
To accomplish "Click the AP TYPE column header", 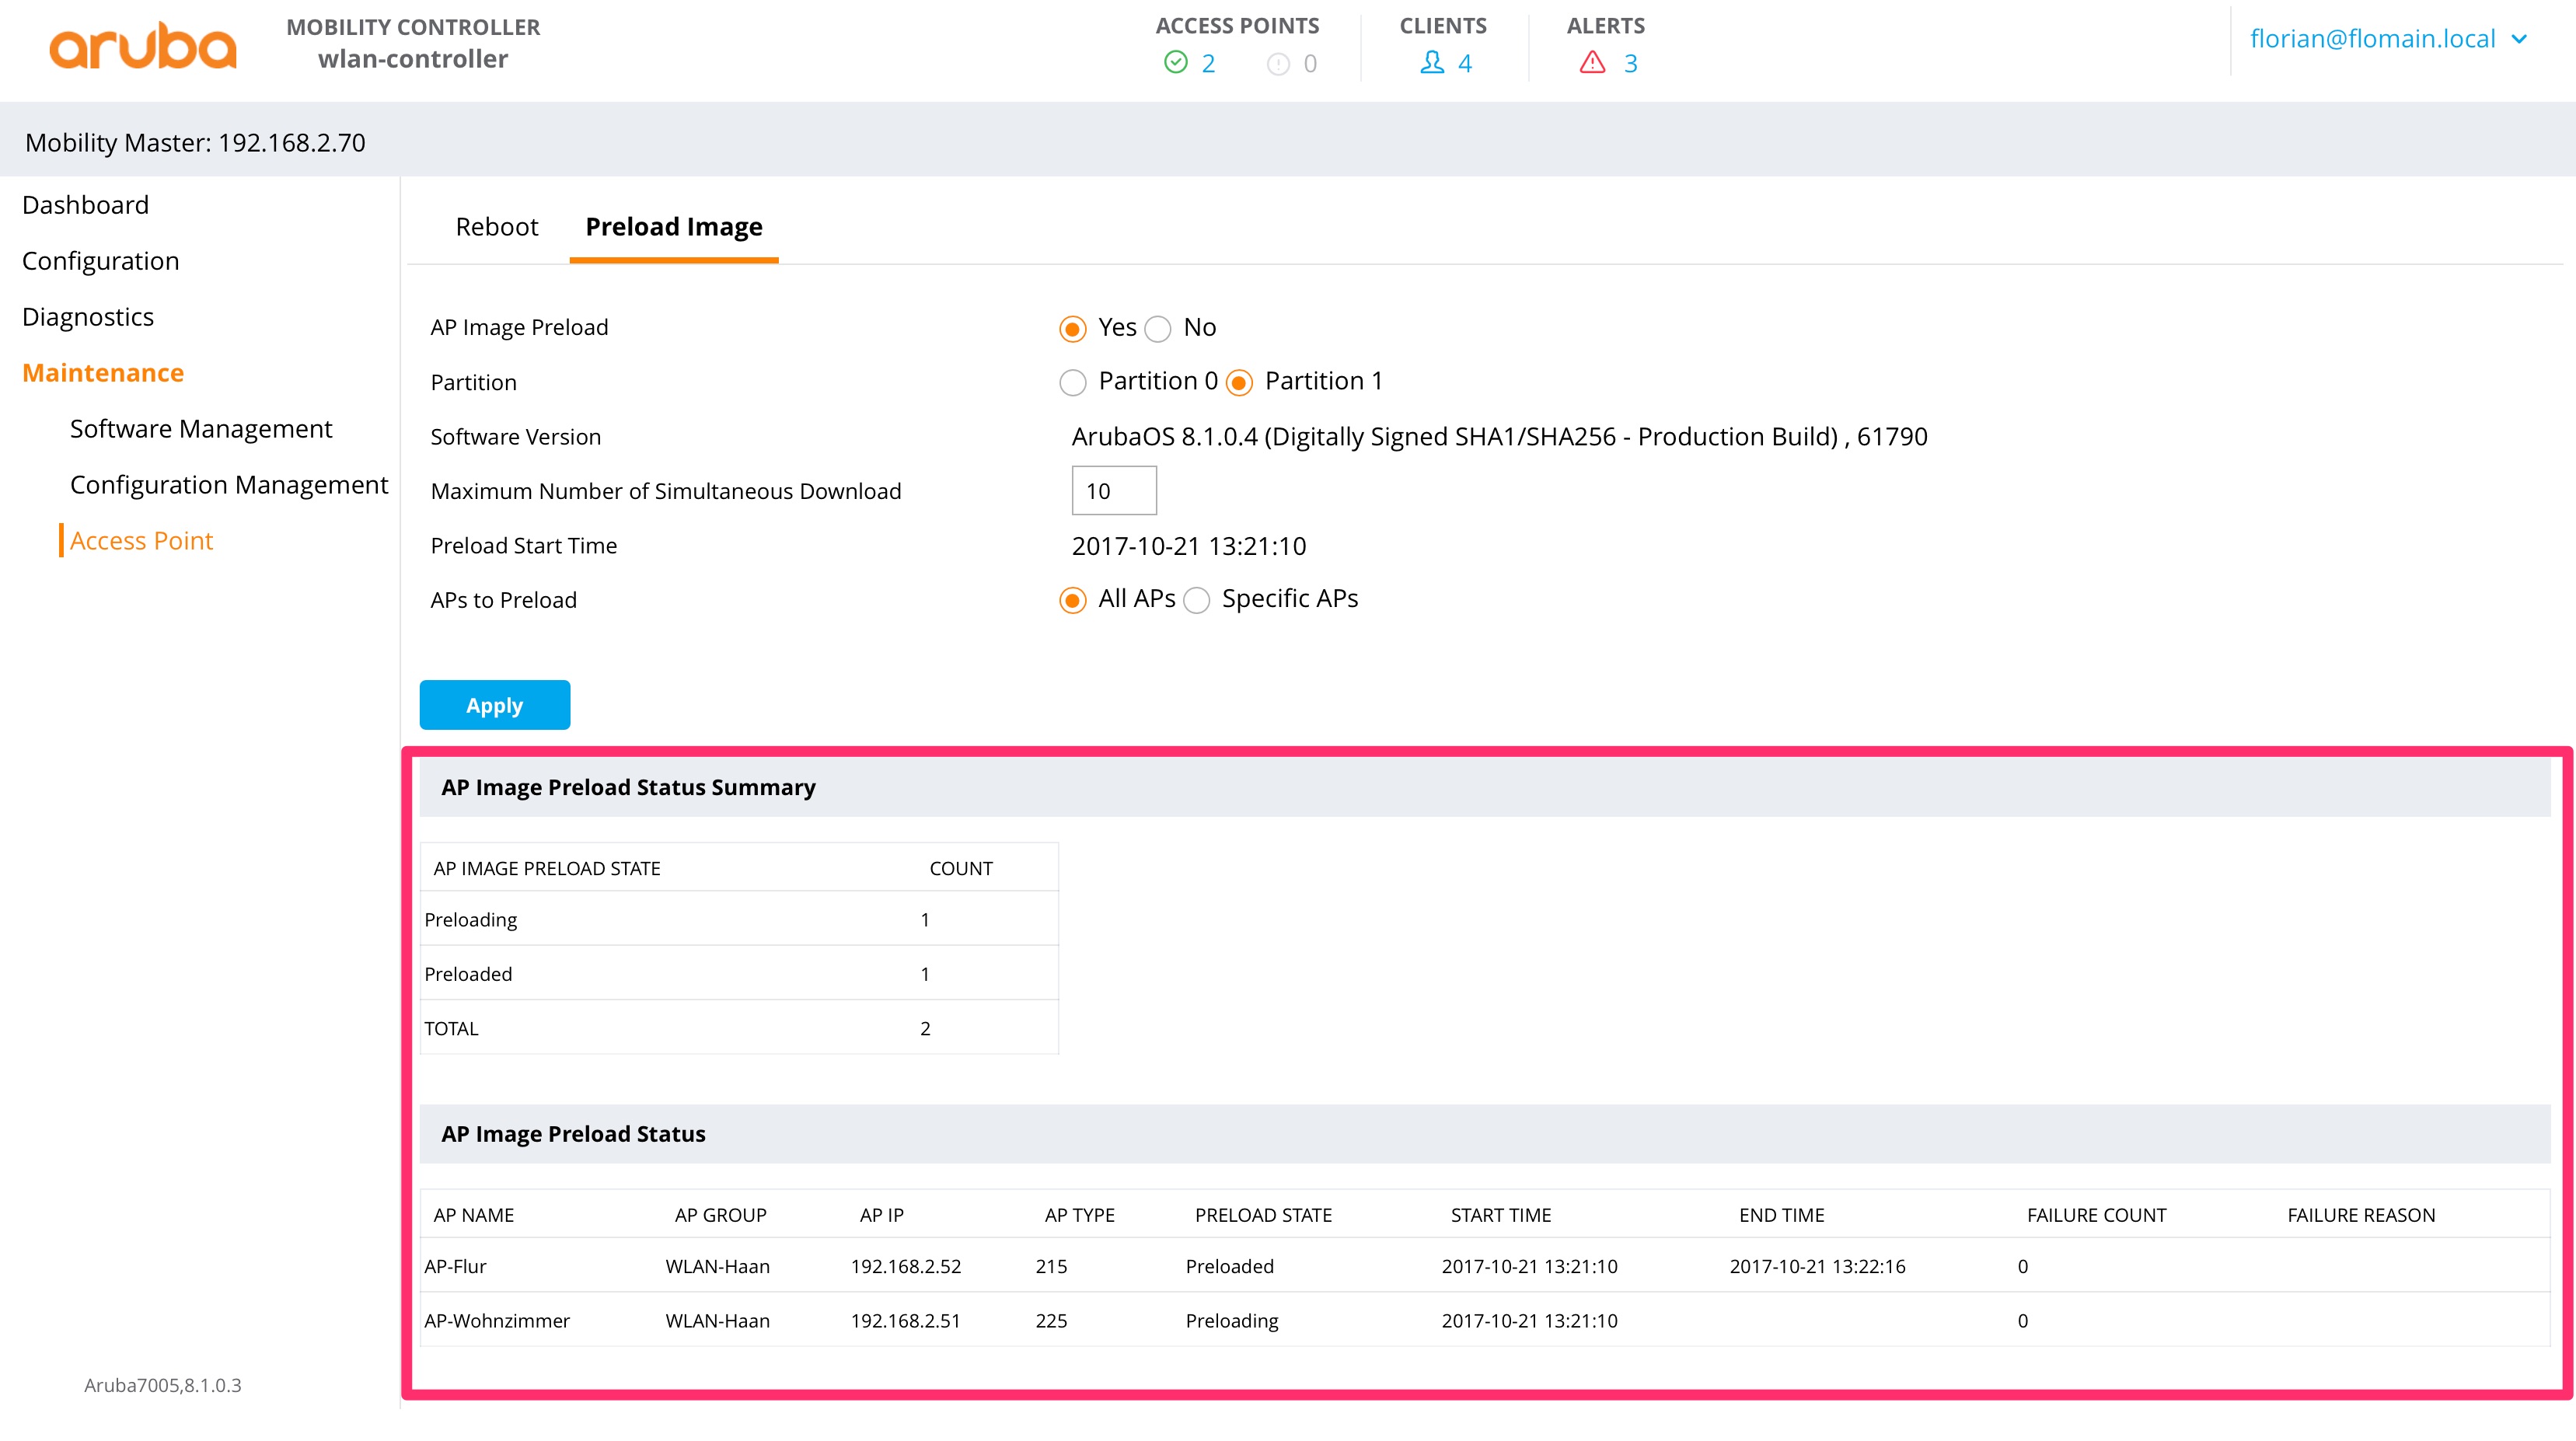I will click(x=1080, y=1215).
